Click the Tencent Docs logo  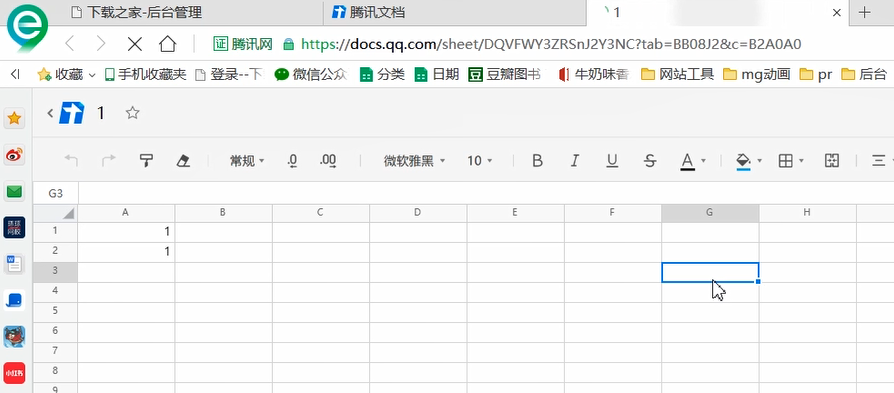pyautogui.click(x=72, y=113)
